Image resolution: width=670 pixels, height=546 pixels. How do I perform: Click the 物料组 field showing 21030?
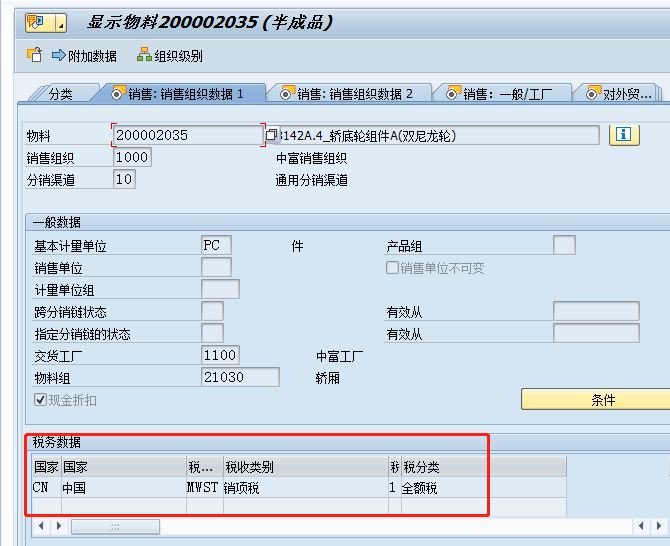240,377
